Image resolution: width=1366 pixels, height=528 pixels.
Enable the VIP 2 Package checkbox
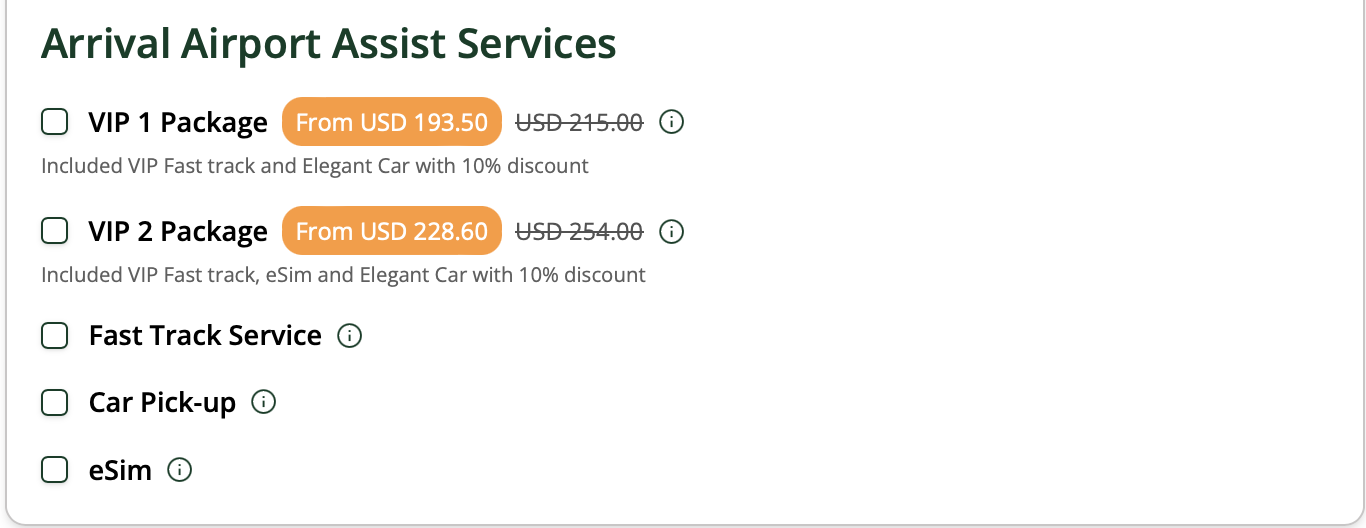[54, 231]
